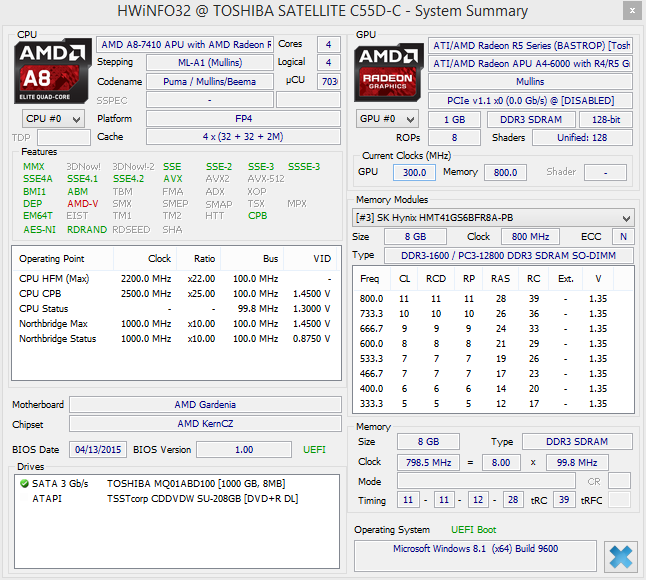Viewport: 646px width, 580px height.
Task: Select the 666.7 frequency timing row
Action: 493,329
